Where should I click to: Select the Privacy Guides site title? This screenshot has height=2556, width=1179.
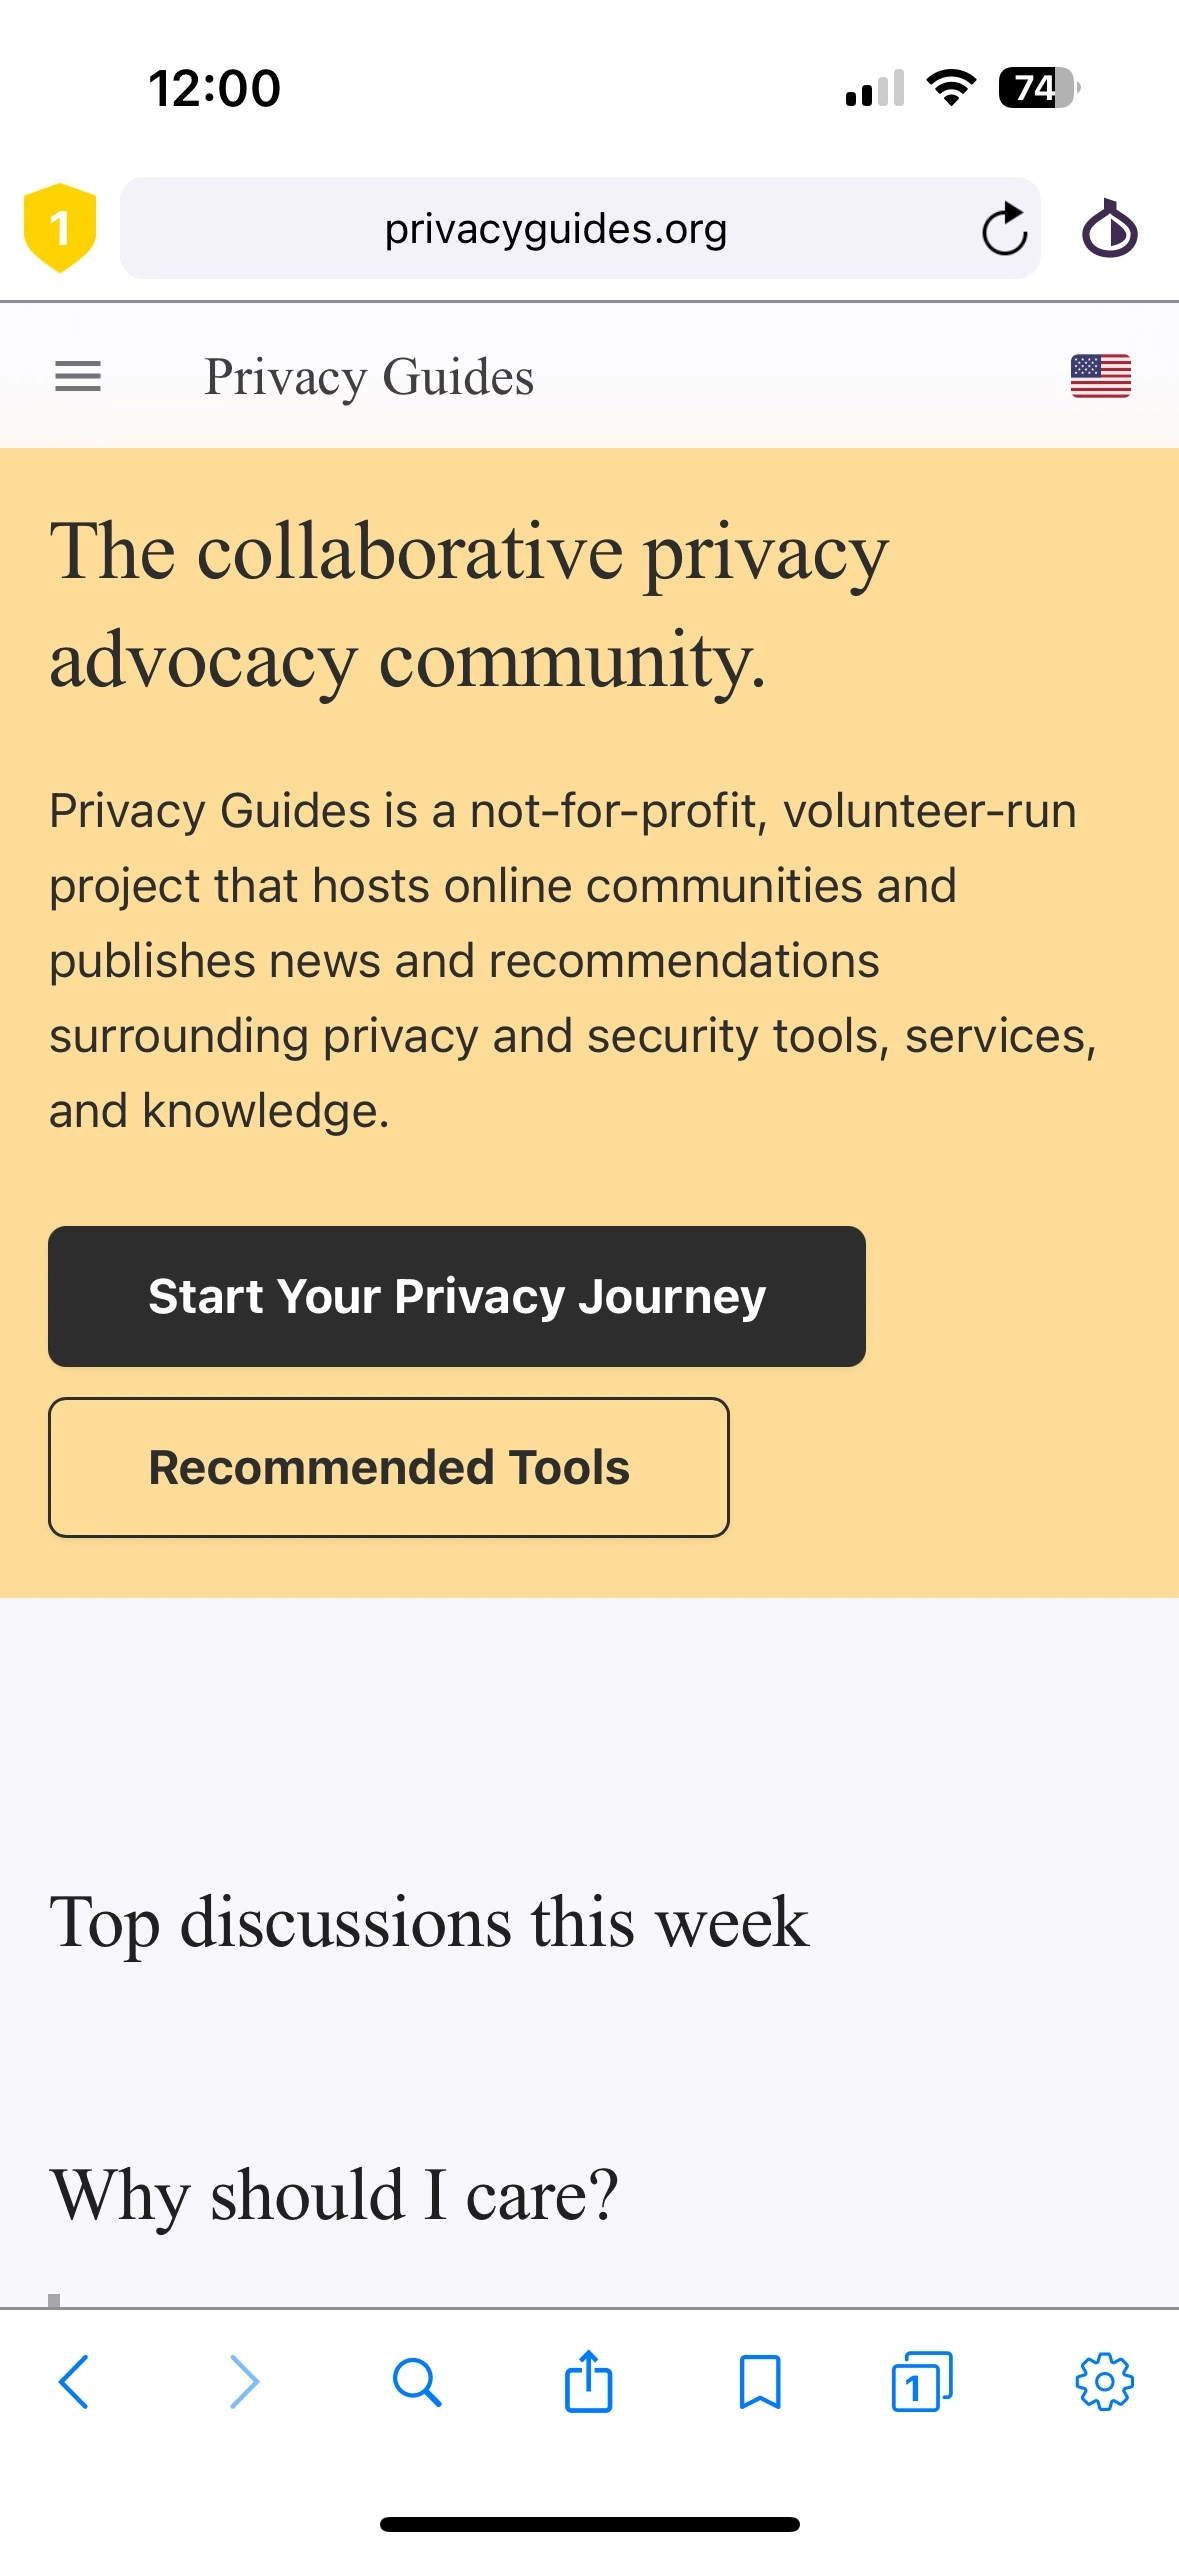point(369,376)
